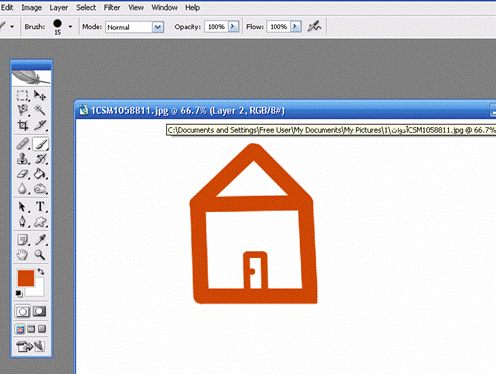Click the orange foreground color swatch
The width and height of the screenshot is (496, 374).
pos(26,278)
